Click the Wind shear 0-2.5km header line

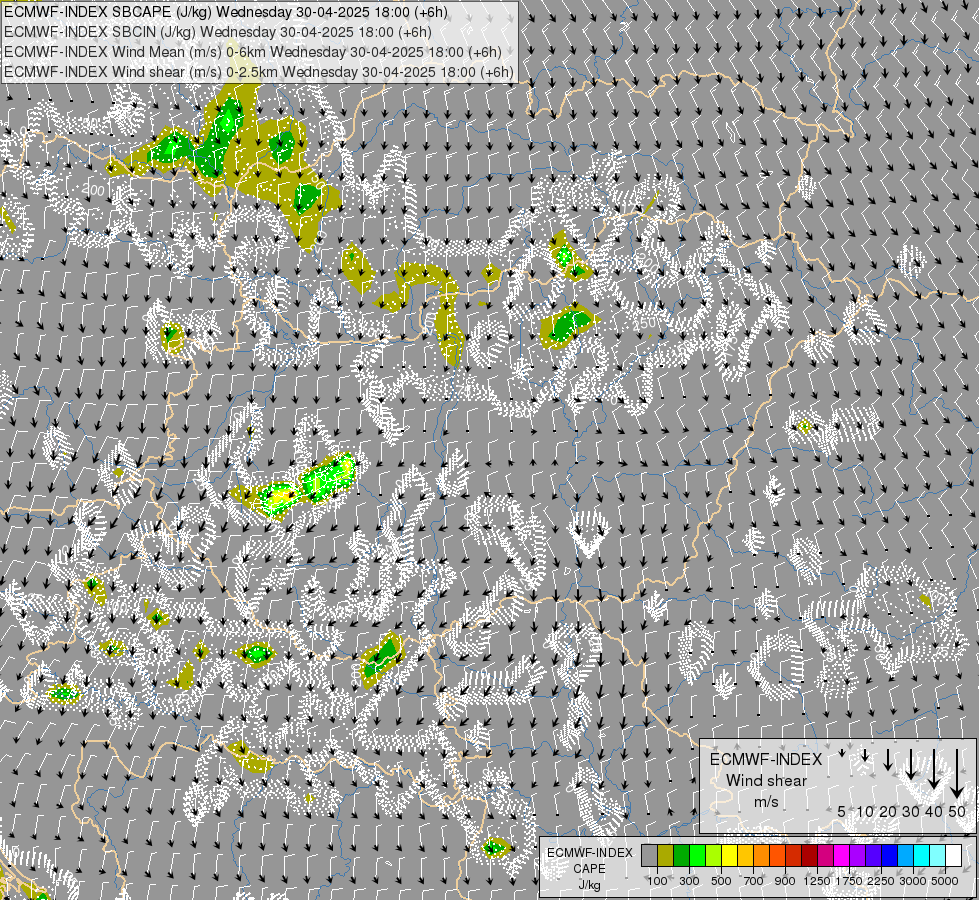tap(258, 72)
